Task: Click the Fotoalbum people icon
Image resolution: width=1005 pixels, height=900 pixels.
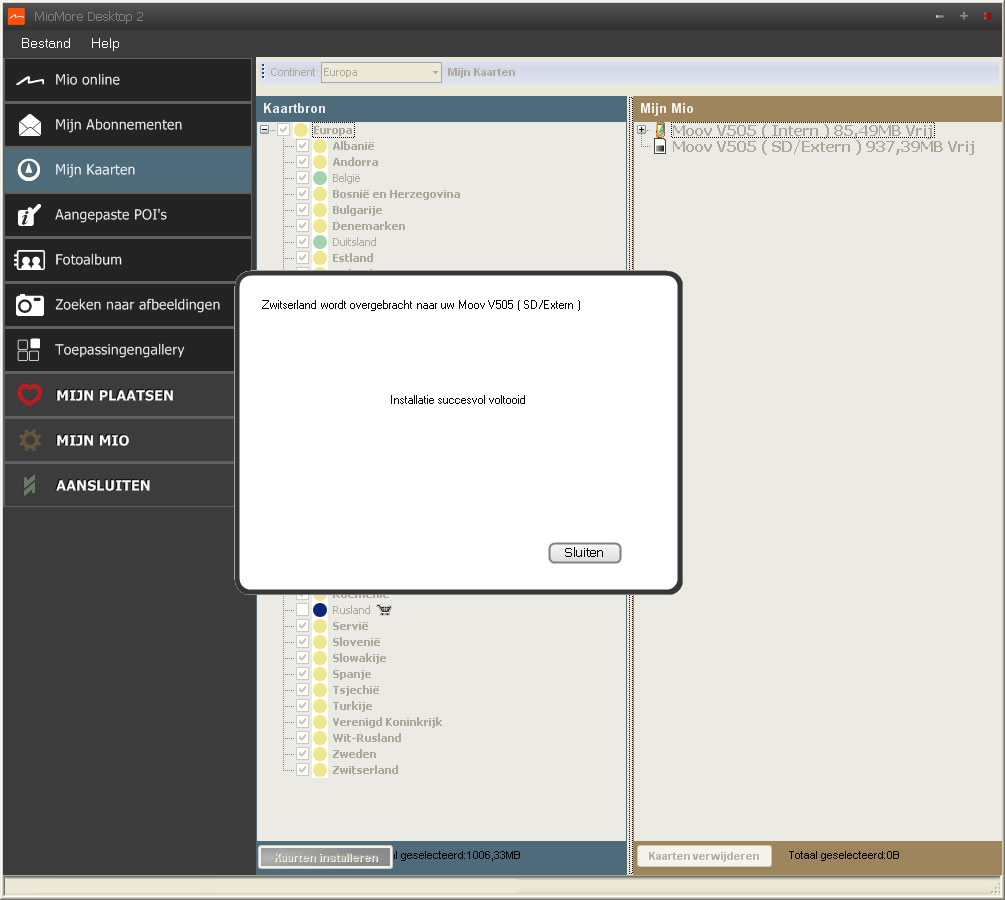Action: [x=29, y=260]
